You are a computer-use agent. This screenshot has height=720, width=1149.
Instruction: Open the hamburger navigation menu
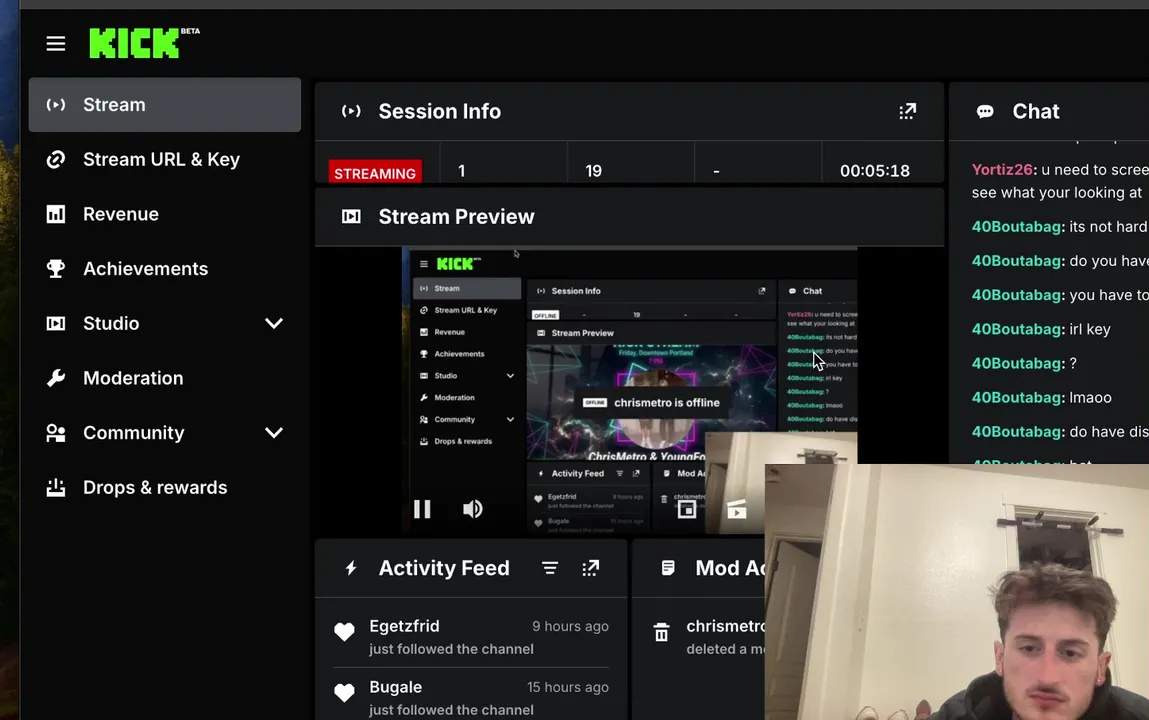tap(56, 44)
